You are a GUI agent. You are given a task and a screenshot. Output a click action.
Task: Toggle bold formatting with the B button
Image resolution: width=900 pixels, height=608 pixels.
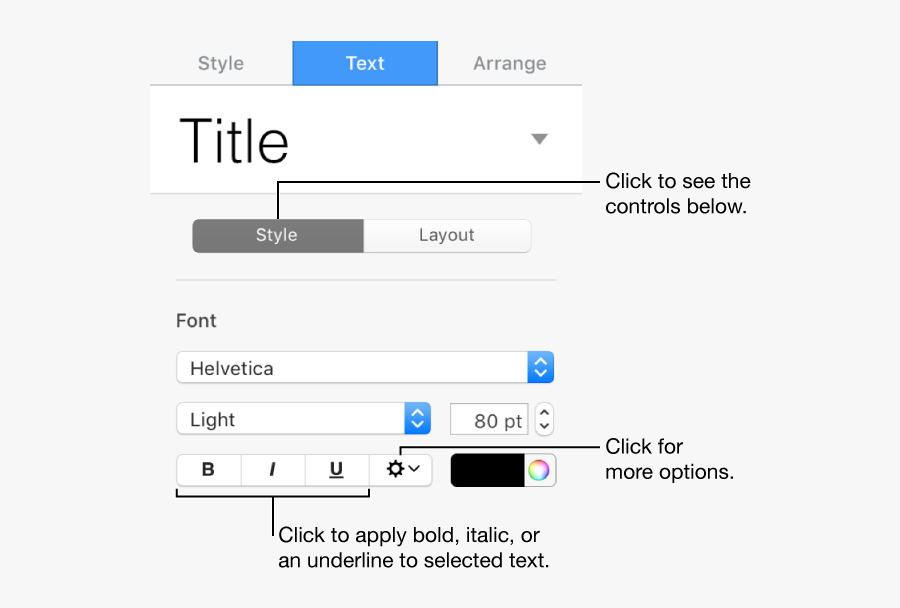pos(209,470)
